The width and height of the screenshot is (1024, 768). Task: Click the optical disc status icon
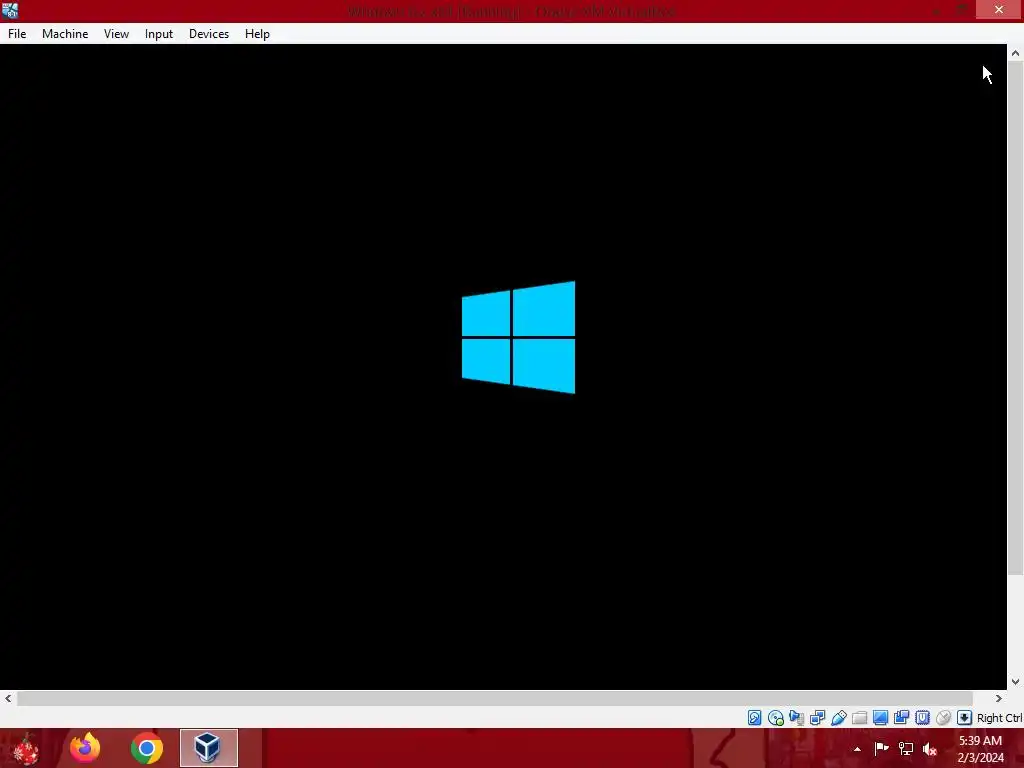tap(776, 718)
